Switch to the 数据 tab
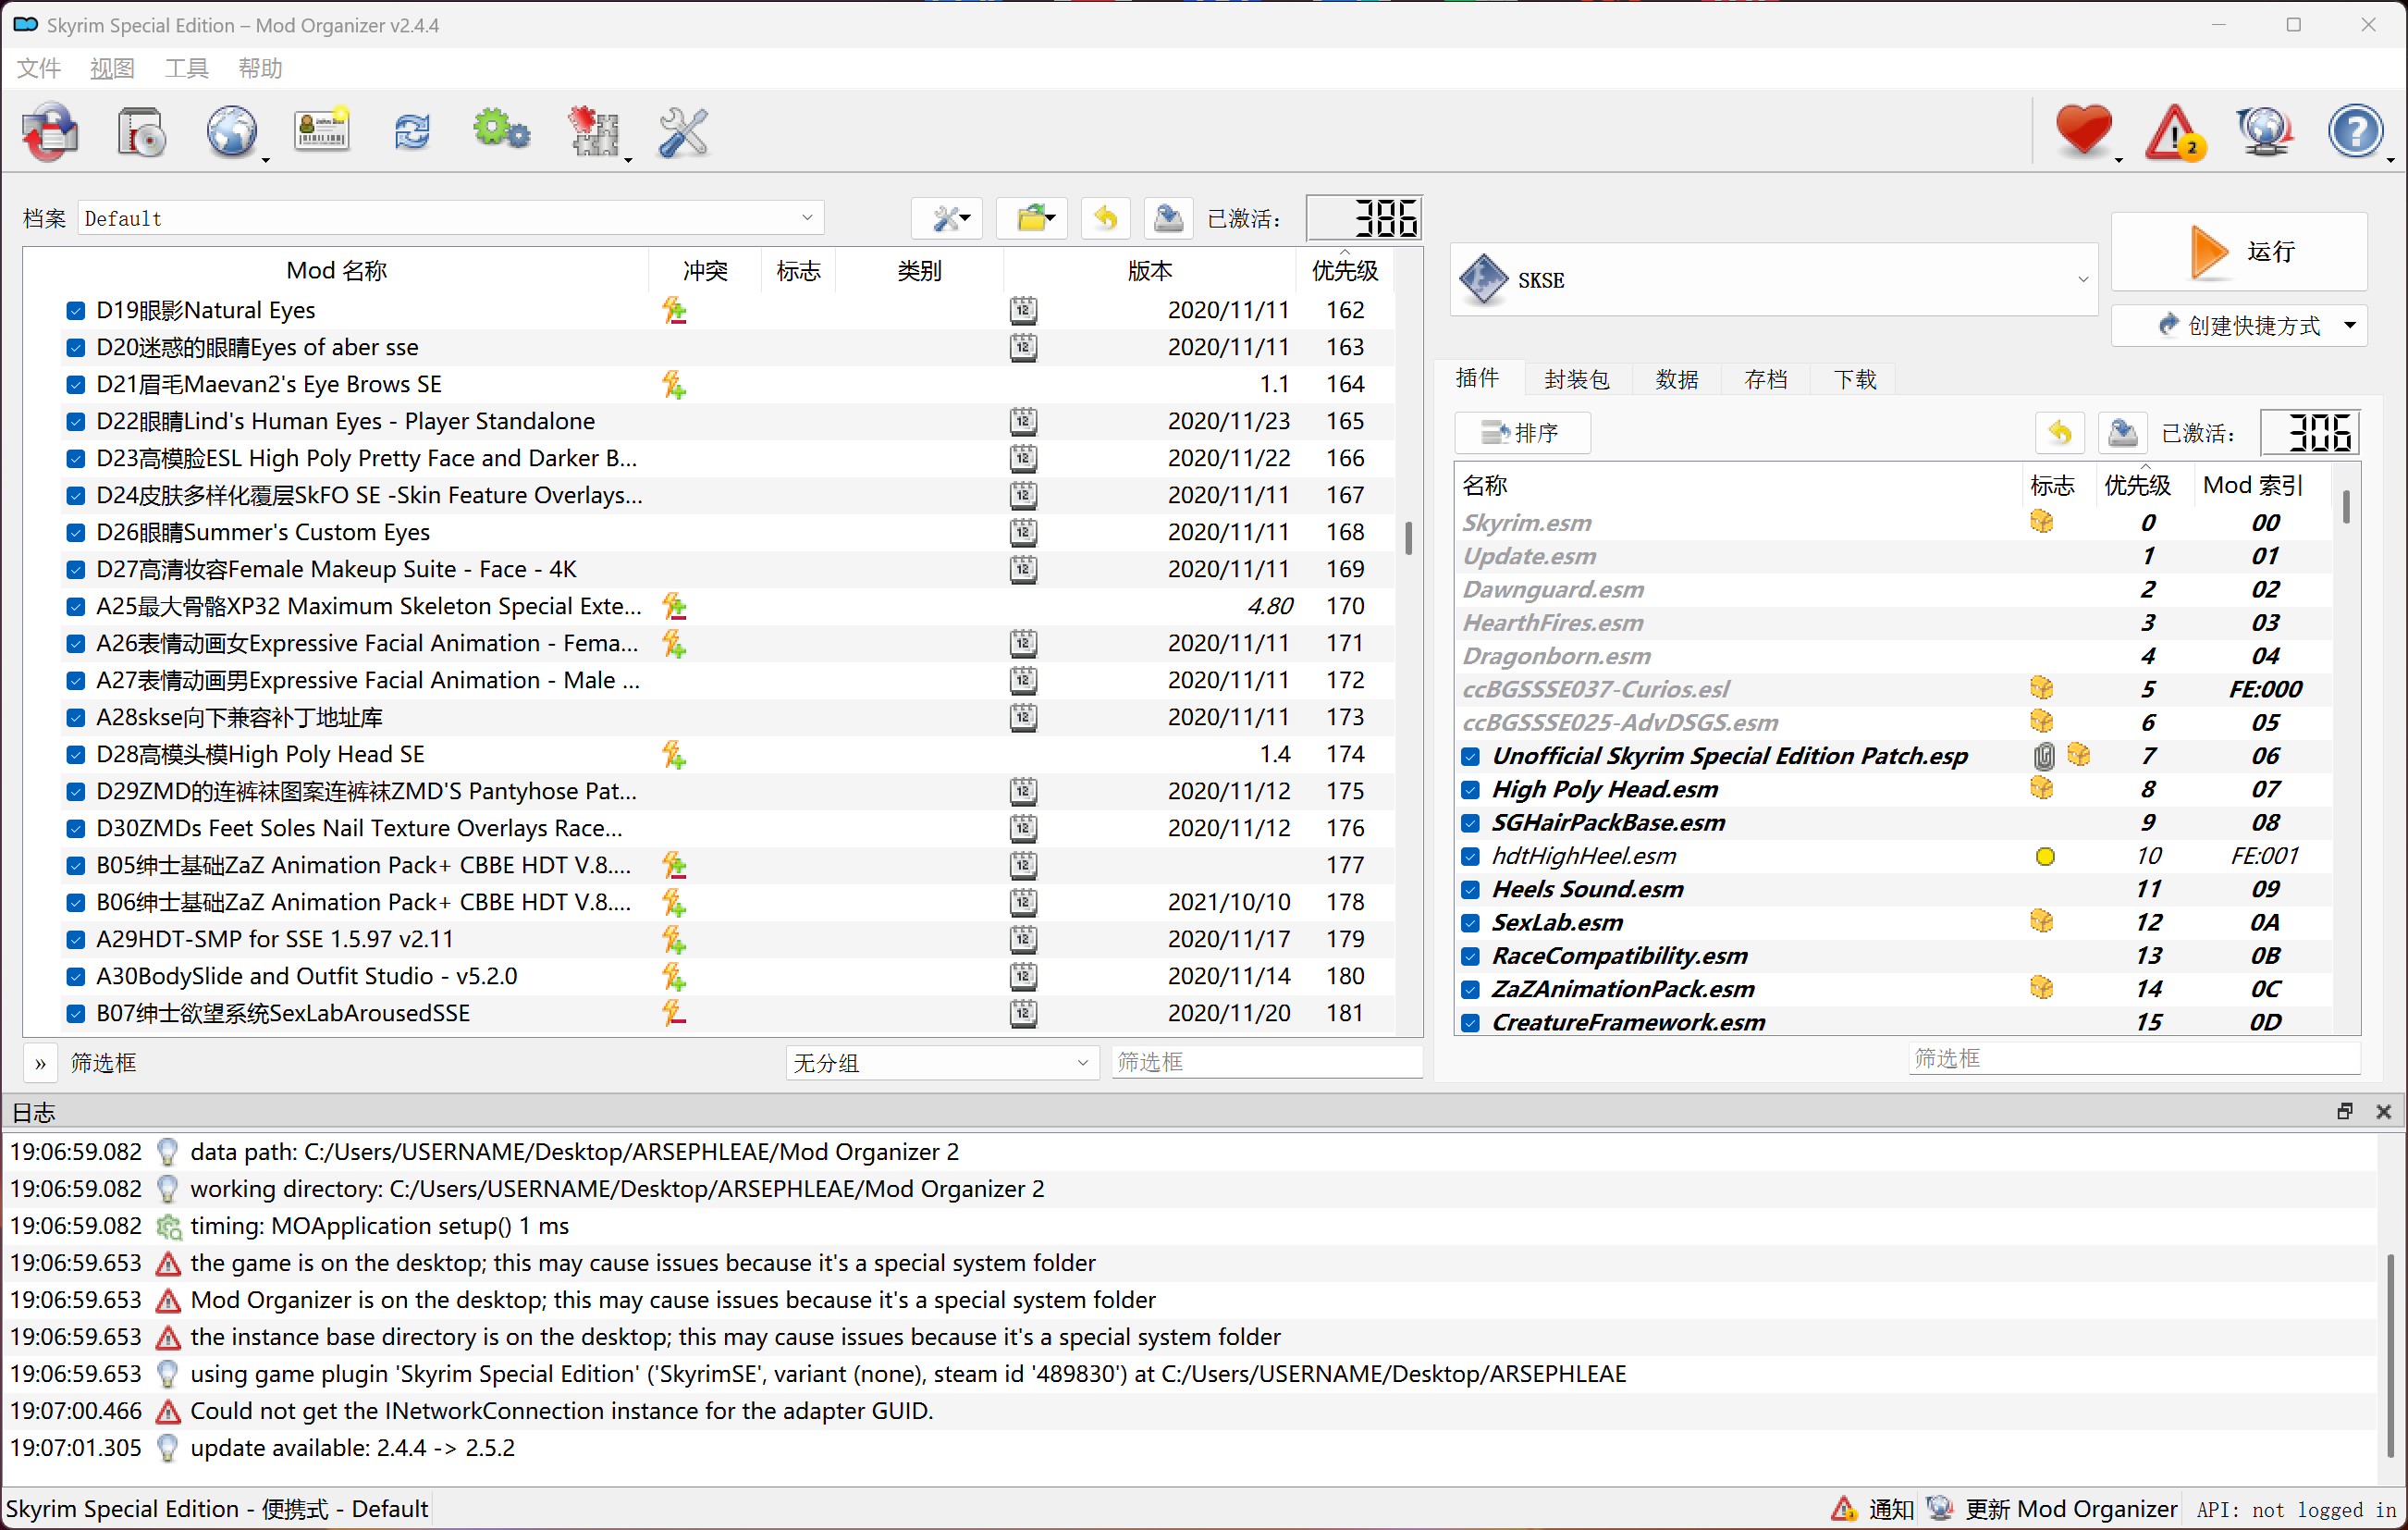Viewport: 2408px width, 1530px height. [x=1677, y=379]
